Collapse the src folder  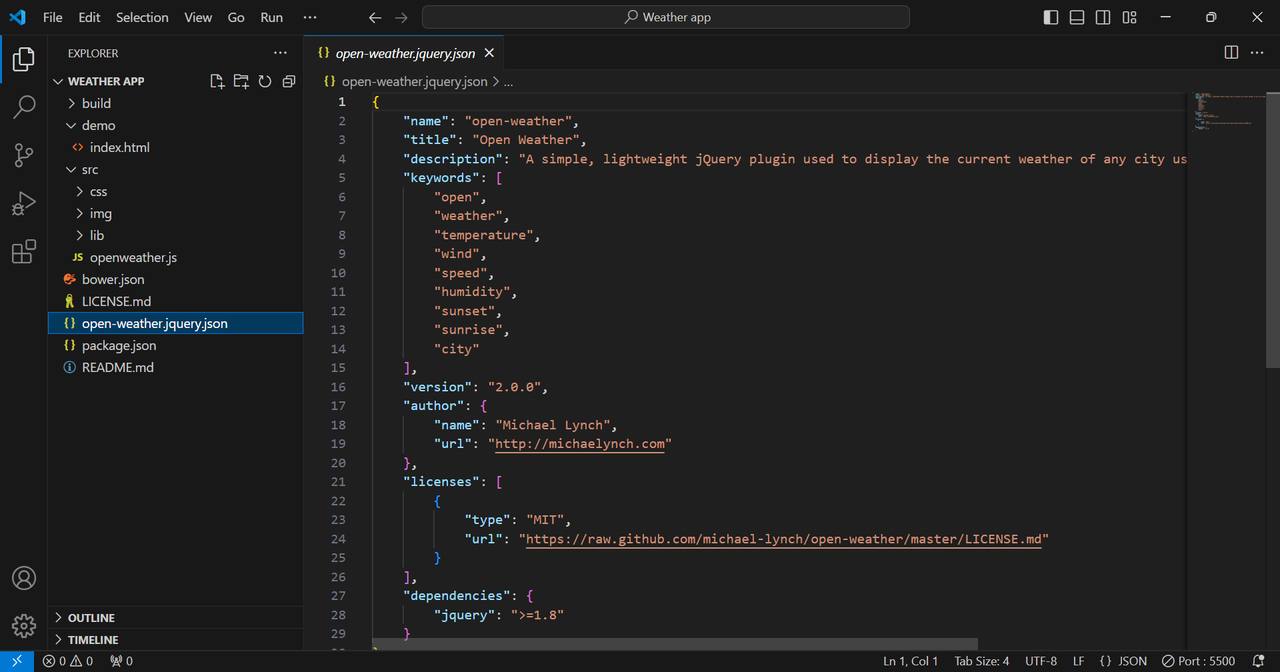[x=175, y=169]
